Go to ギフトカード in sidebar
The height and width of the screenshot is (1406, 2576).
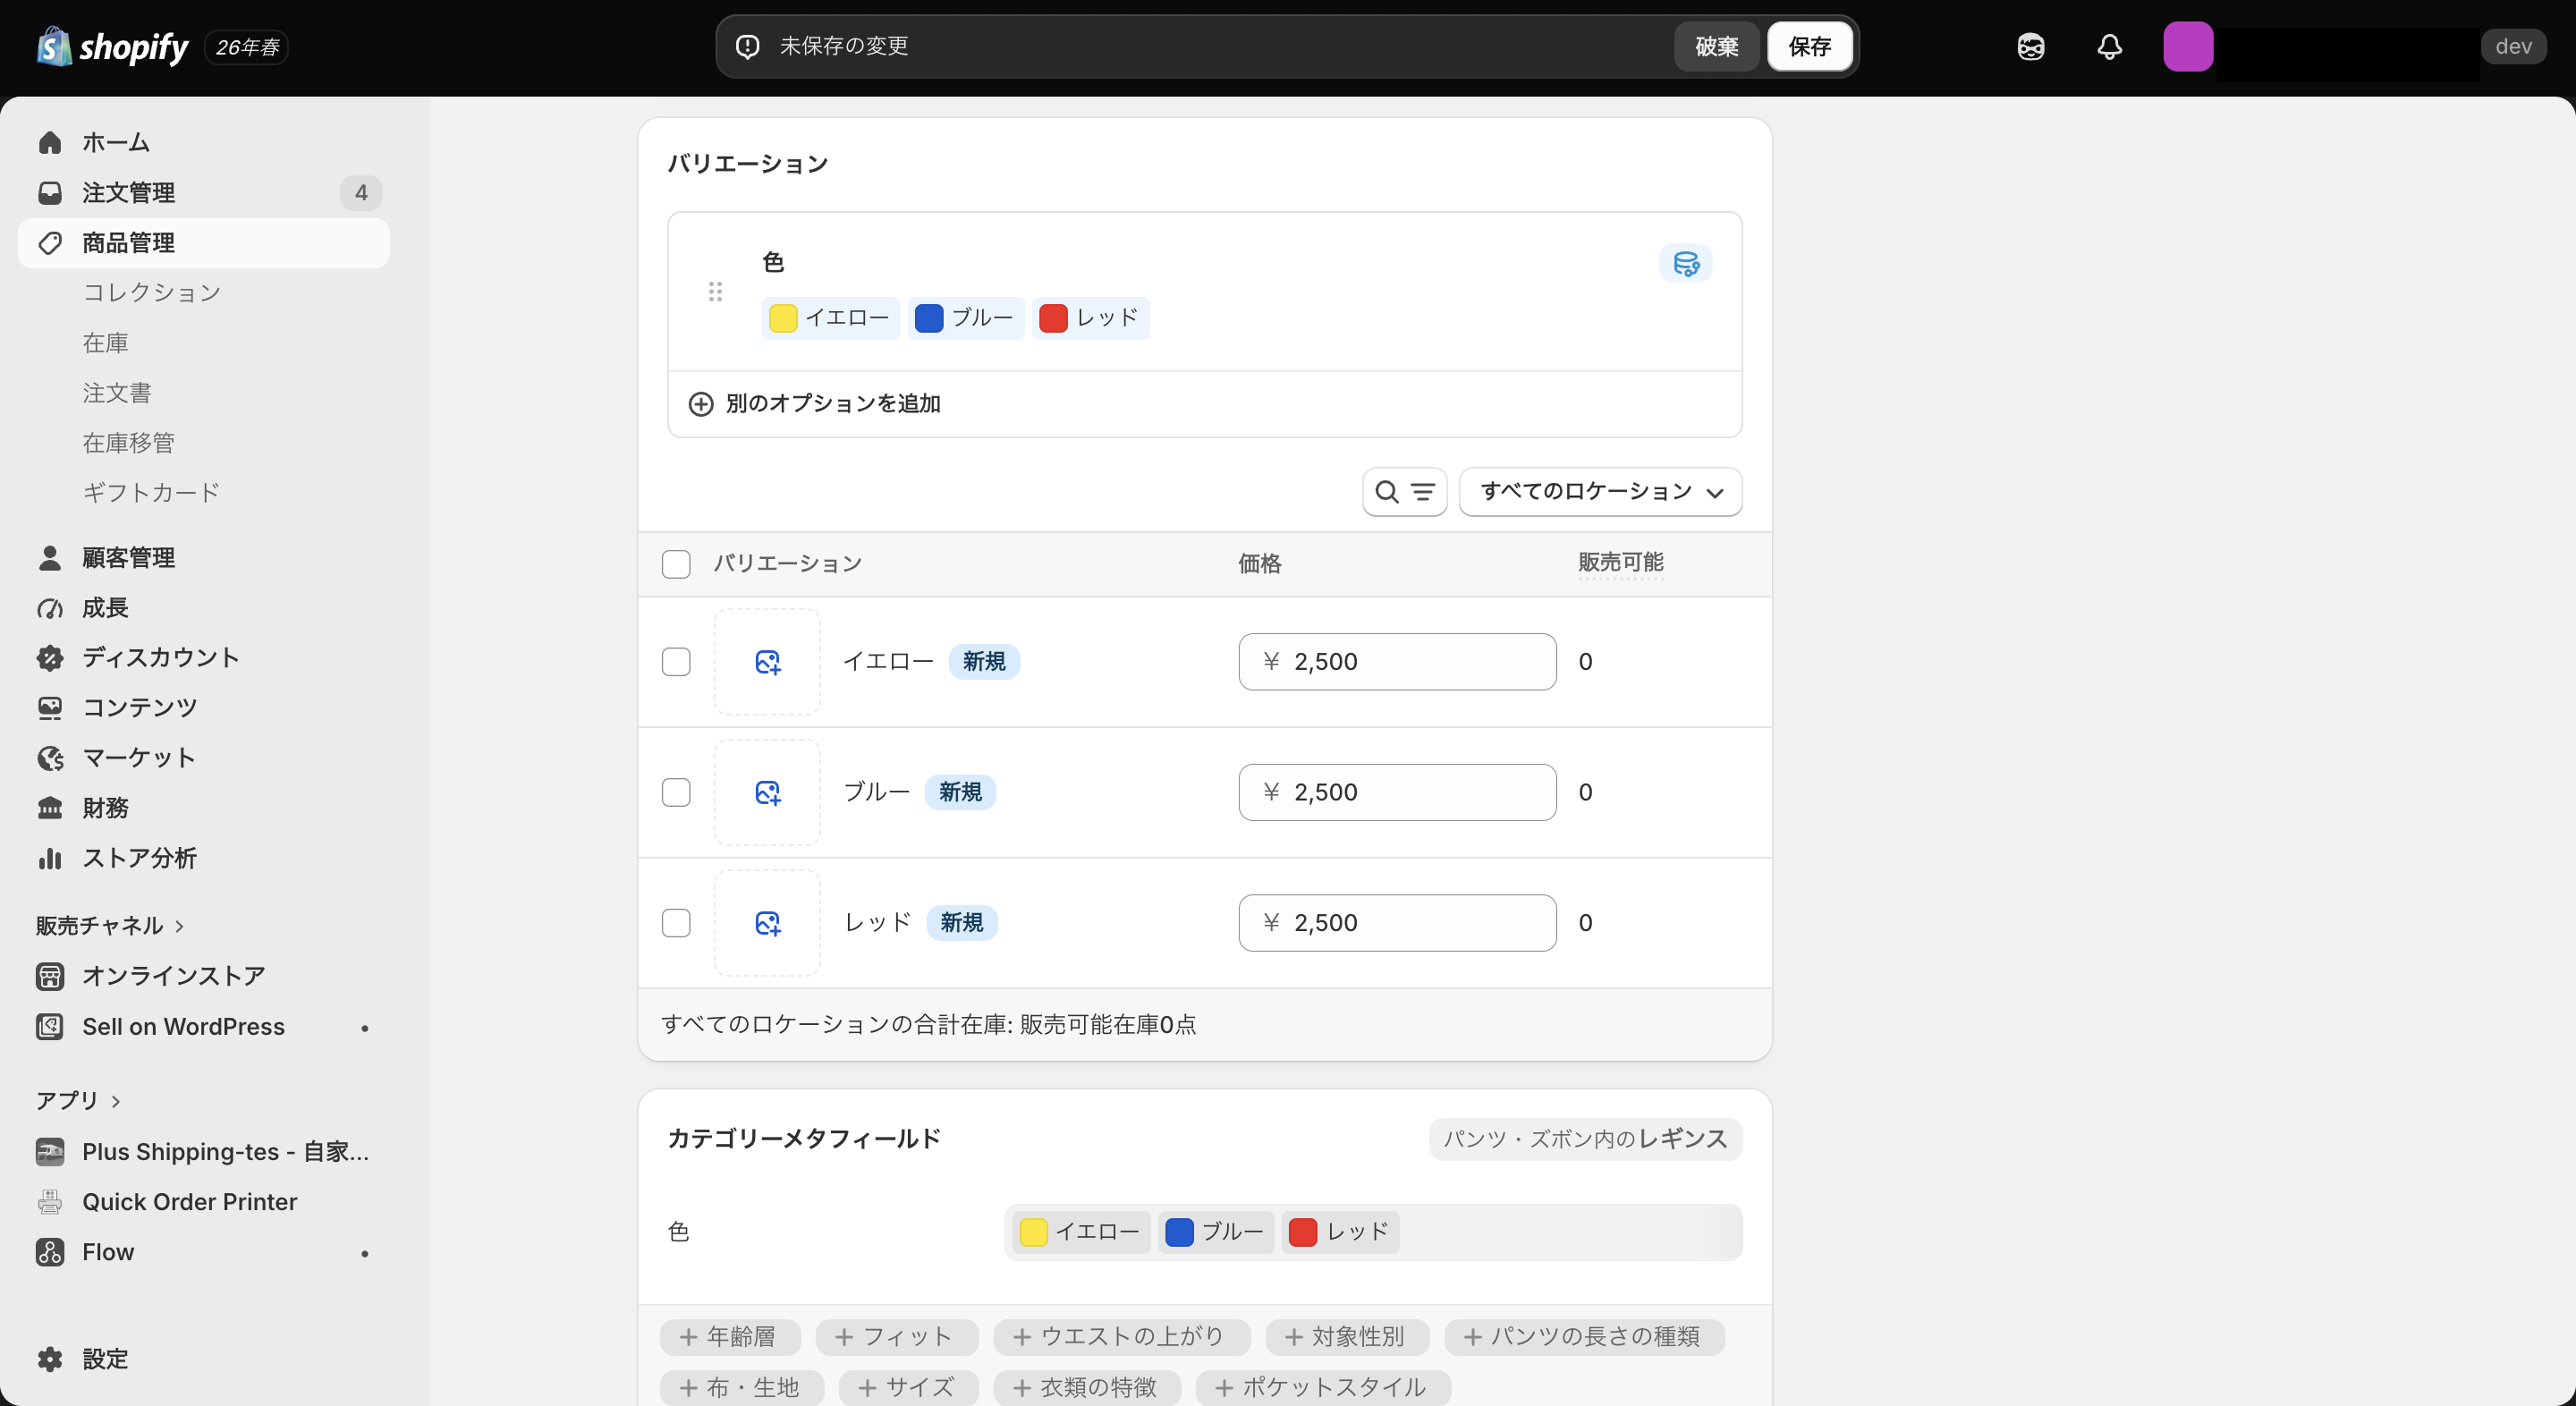(151, 492)
